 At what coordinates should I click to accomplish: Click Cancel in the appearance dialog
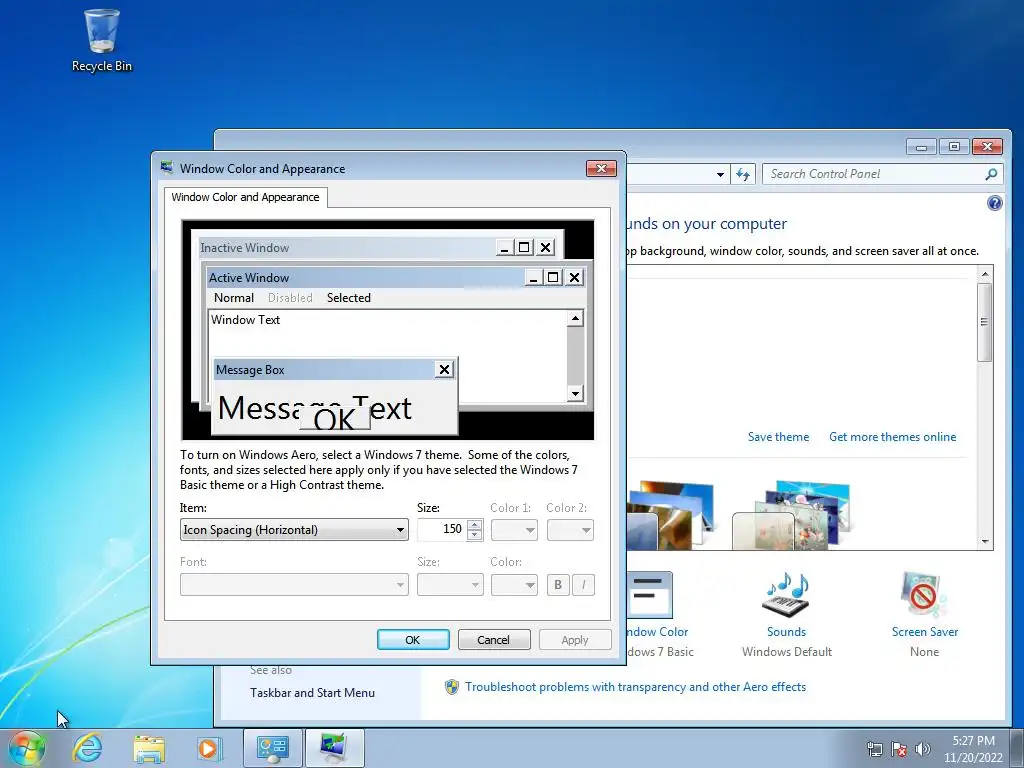pos(494,640)
